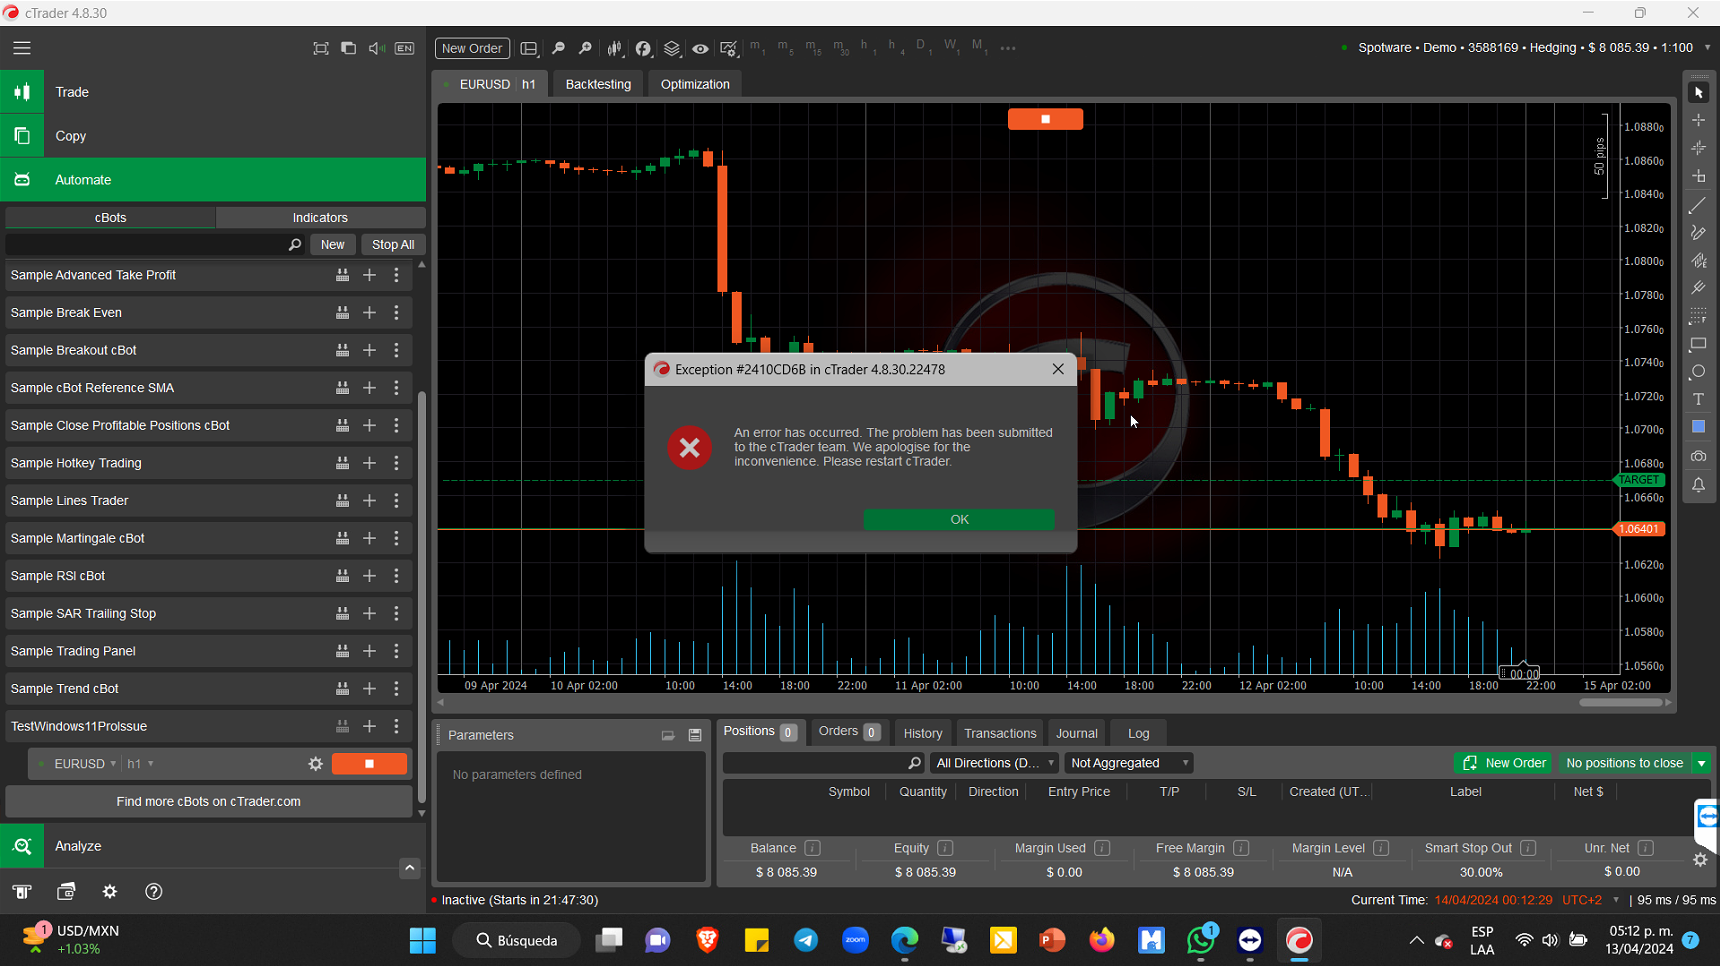Stop cBot with orange button on chart
The height and width of the screenshot is (966, 1720).
[x=1045, y=119]
